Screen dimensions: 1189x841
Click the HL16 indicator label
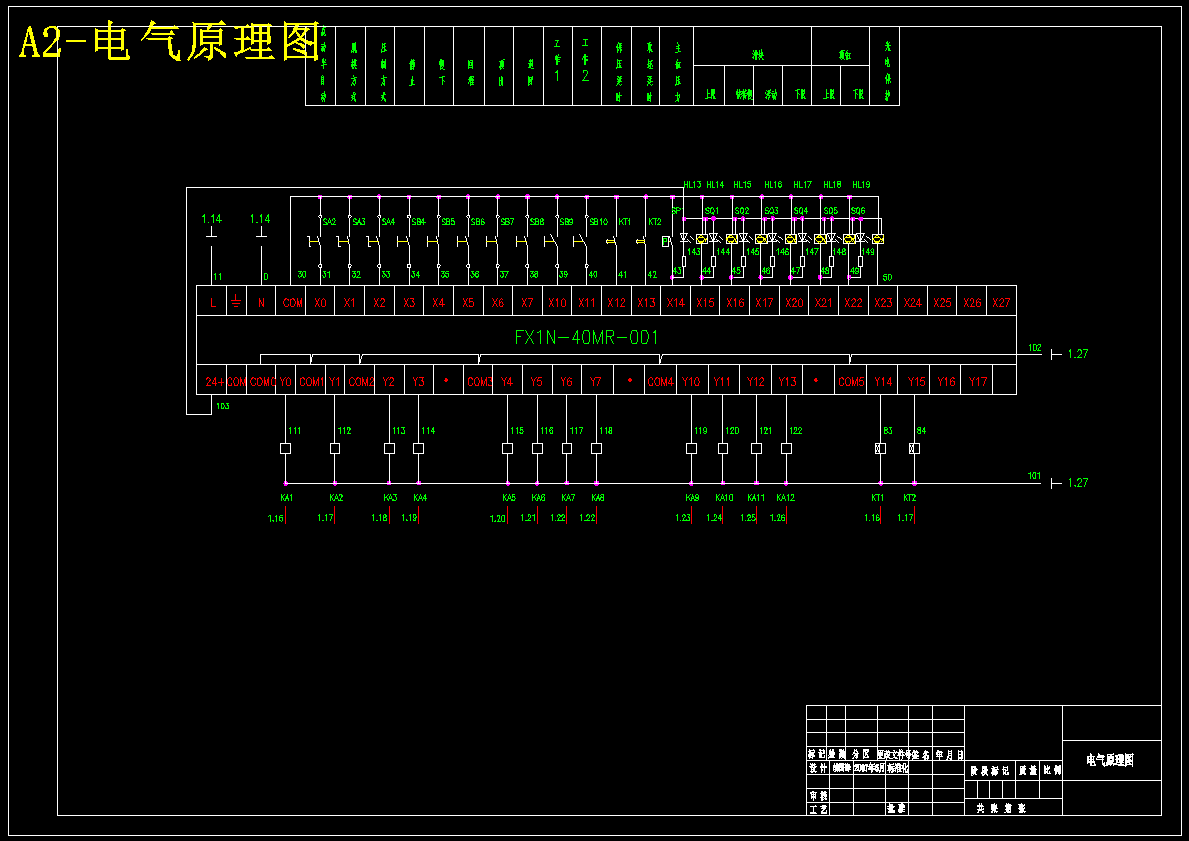(773, 184)
